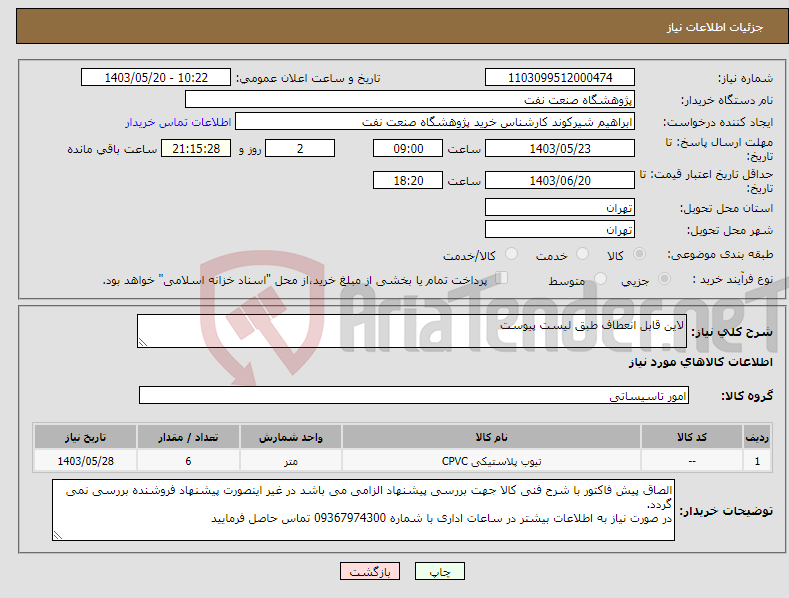Viewport: 789px width, 598px height.
Task: Click the گروه کالا field امور تاسیساتی
Action: [x=414, y=396]
